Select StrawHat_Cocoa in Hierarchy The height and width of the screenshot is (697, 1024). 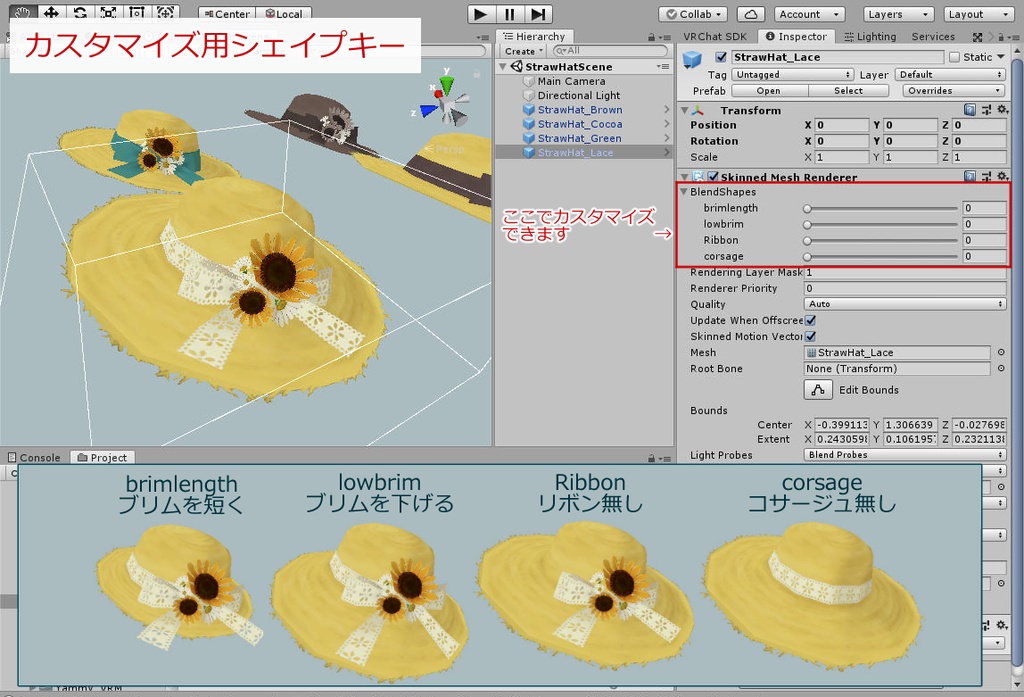(580, 124)
